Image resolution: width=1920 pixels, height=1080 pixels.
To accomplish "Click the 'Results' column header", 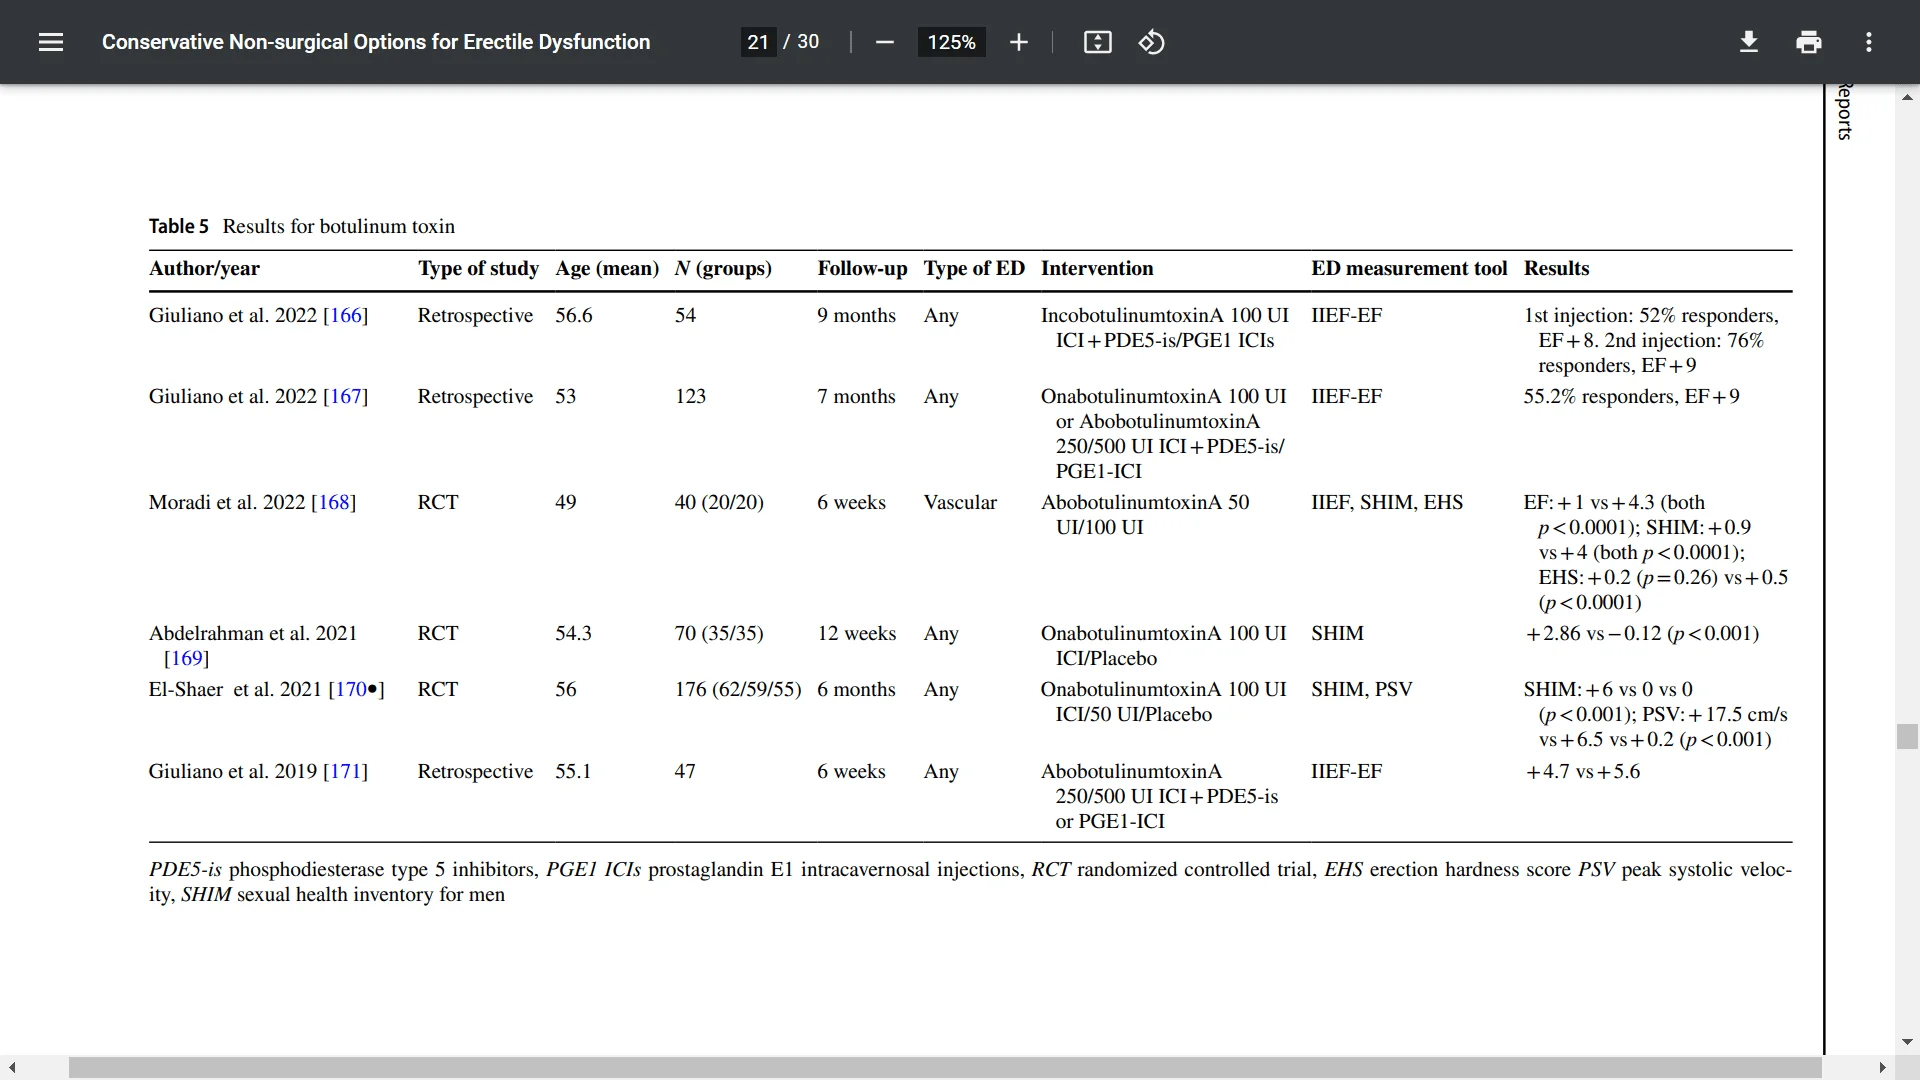I will tap(1556, 268).
